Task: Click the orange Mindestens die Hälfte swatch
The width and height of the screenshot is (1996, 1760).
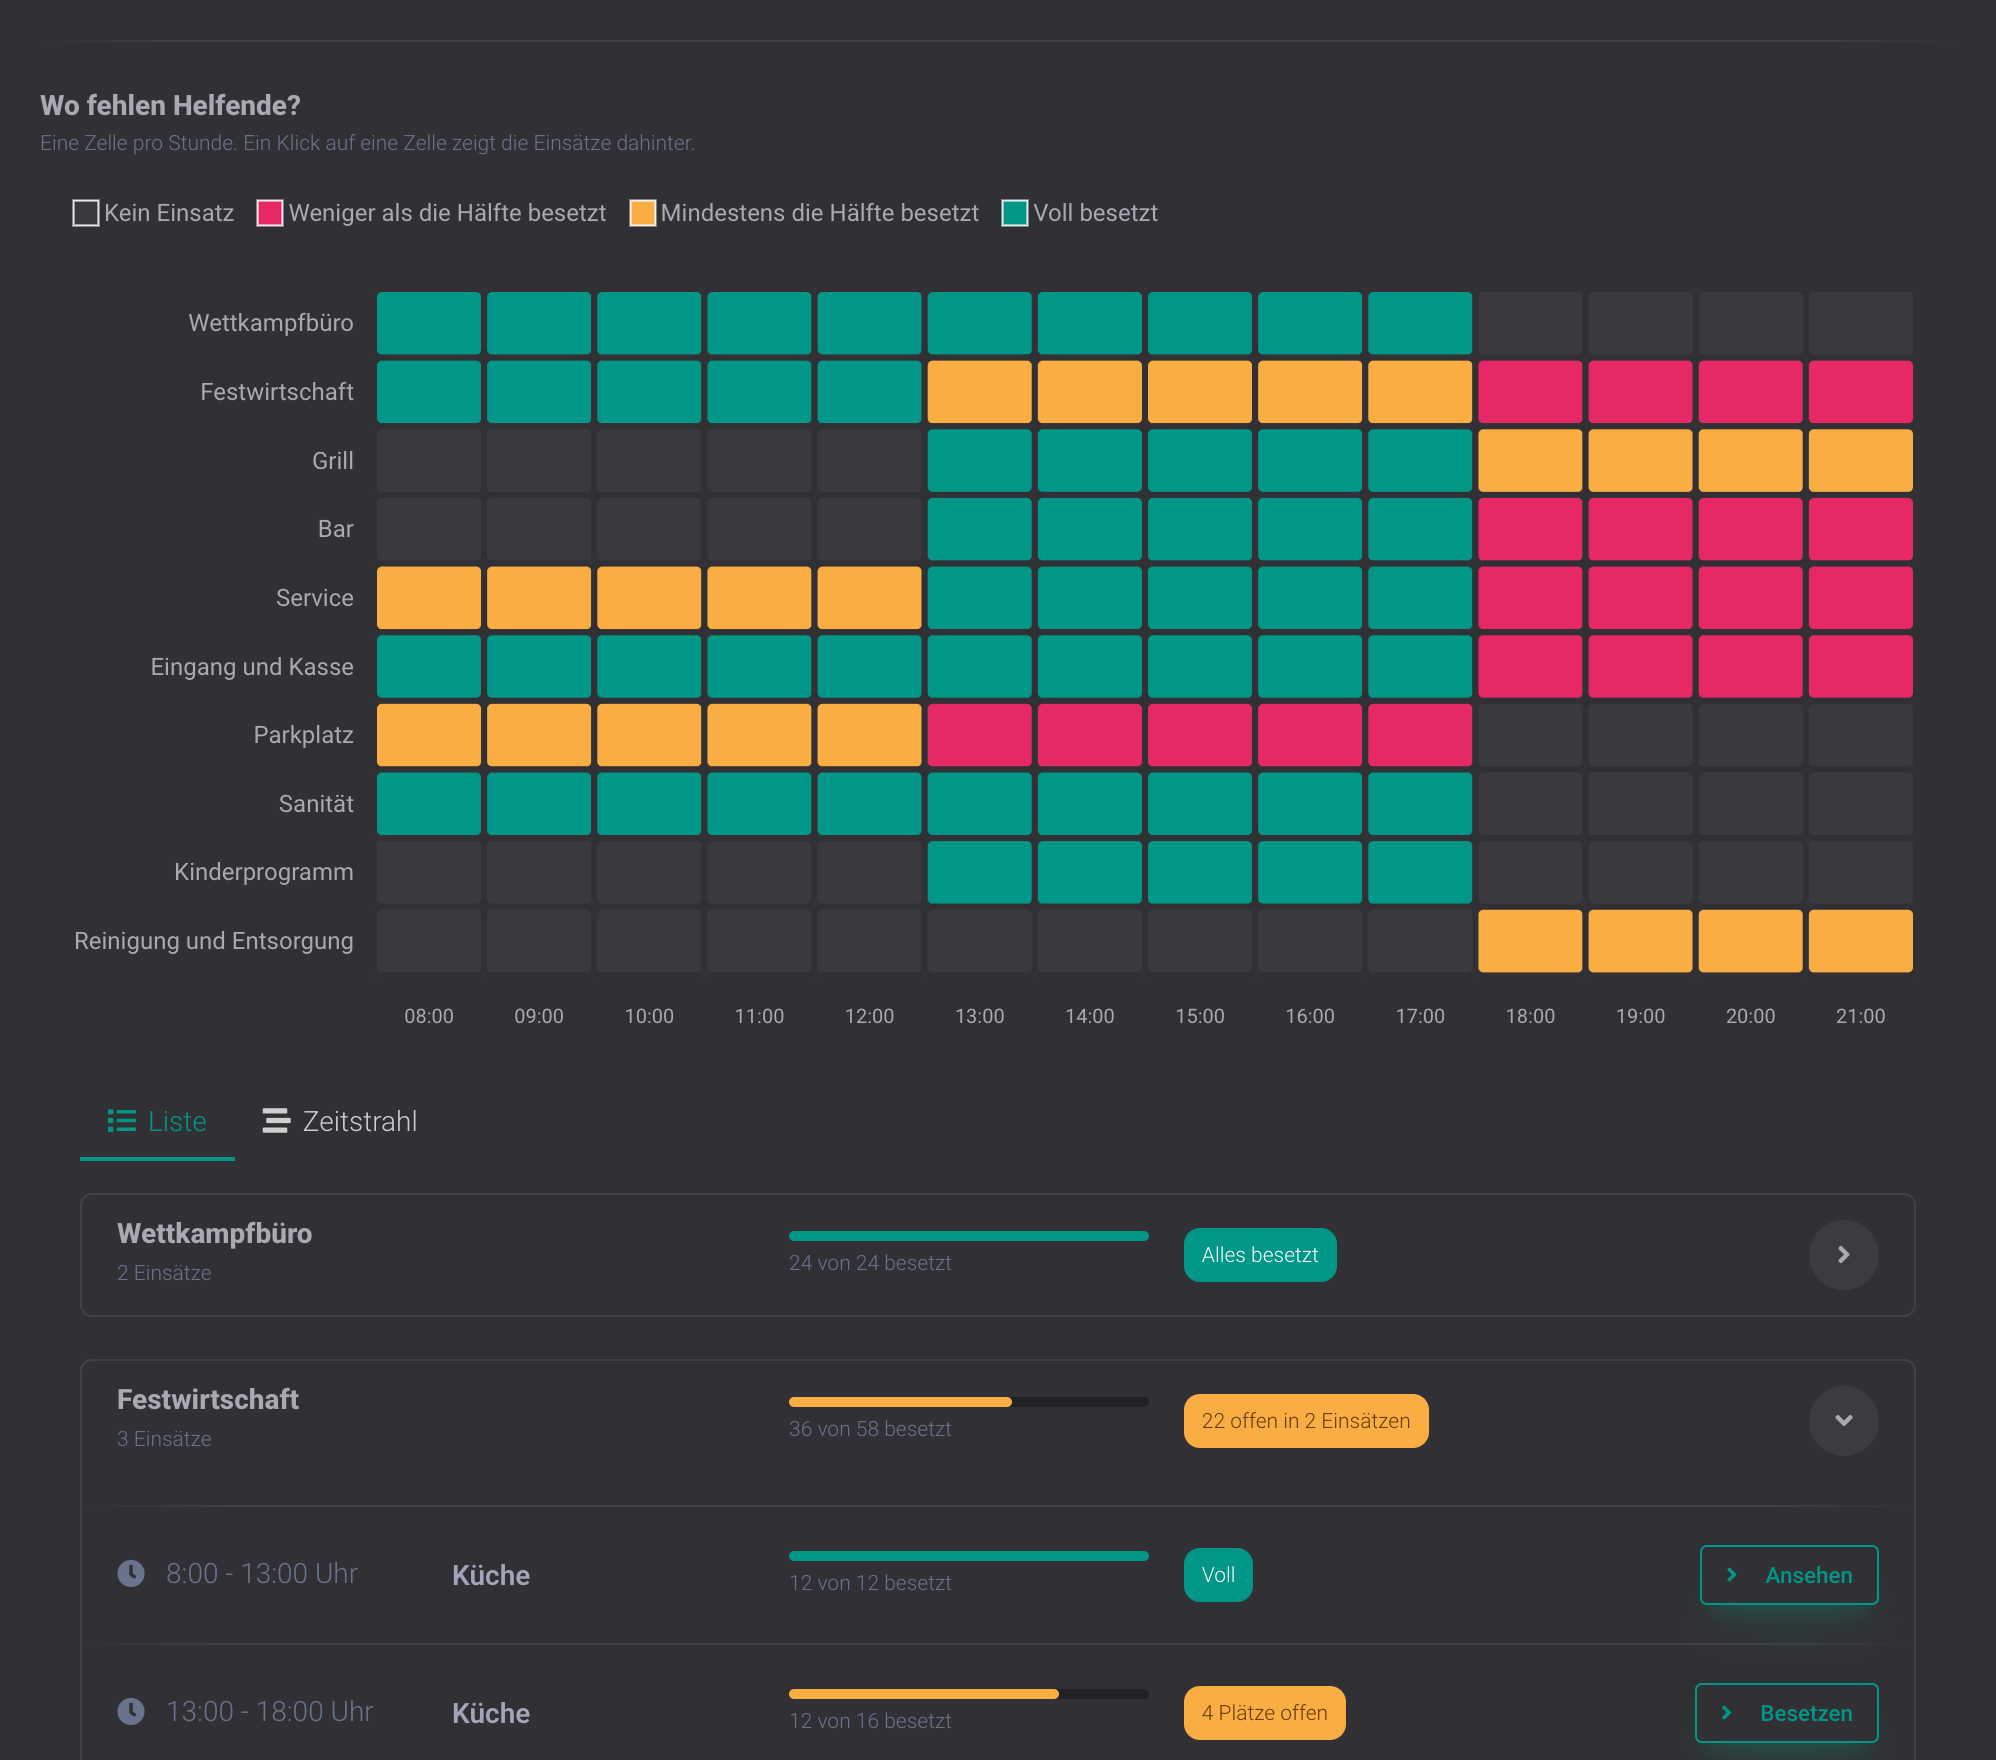Action: [643, 213]
